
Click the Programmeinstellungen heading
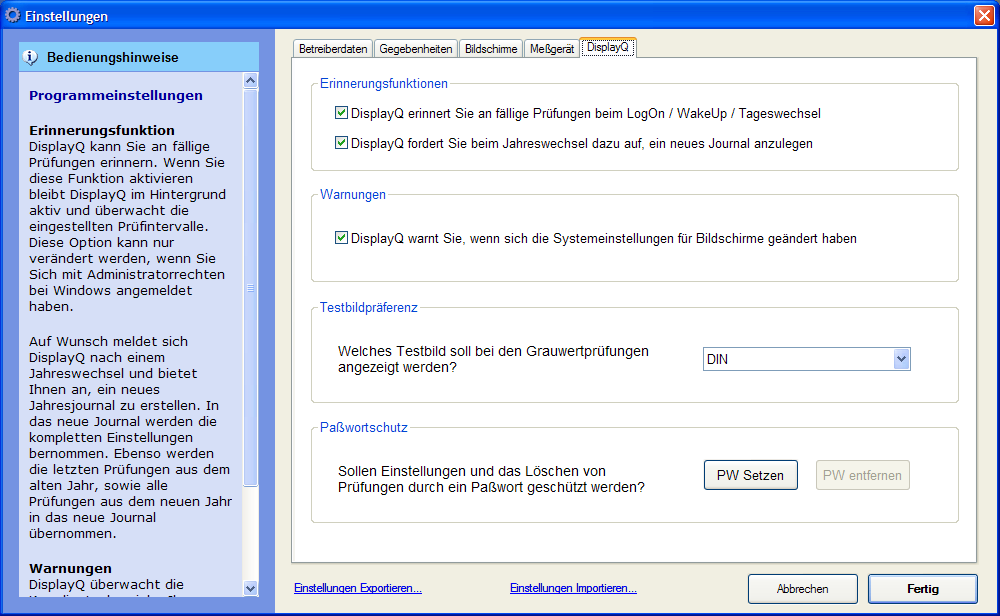click(x=116, y=95)
